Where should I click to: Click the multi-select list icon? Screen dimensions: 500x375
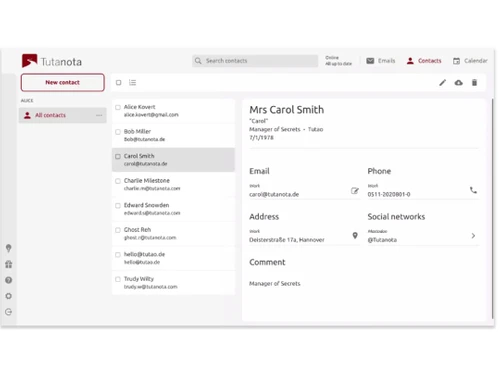pos(133,82)
